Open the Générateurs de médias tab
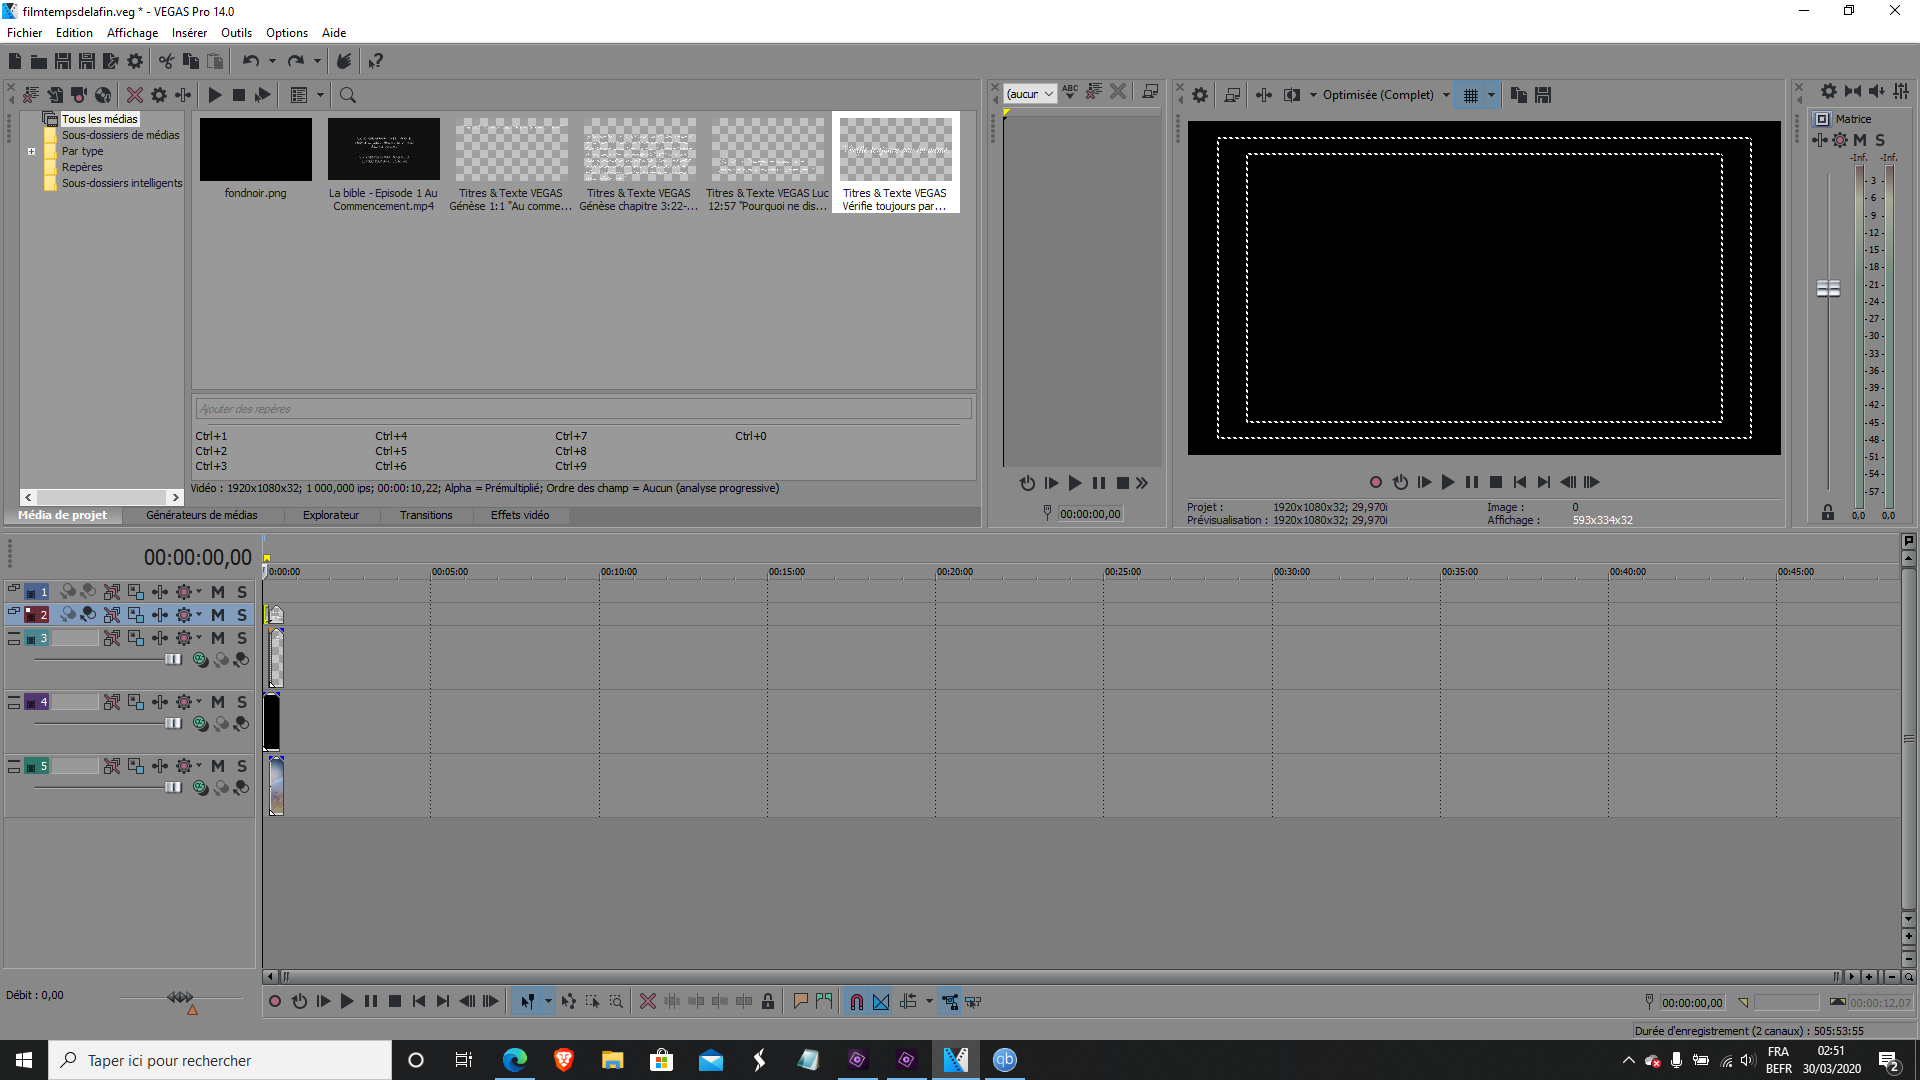 click(x=201, y=515)
